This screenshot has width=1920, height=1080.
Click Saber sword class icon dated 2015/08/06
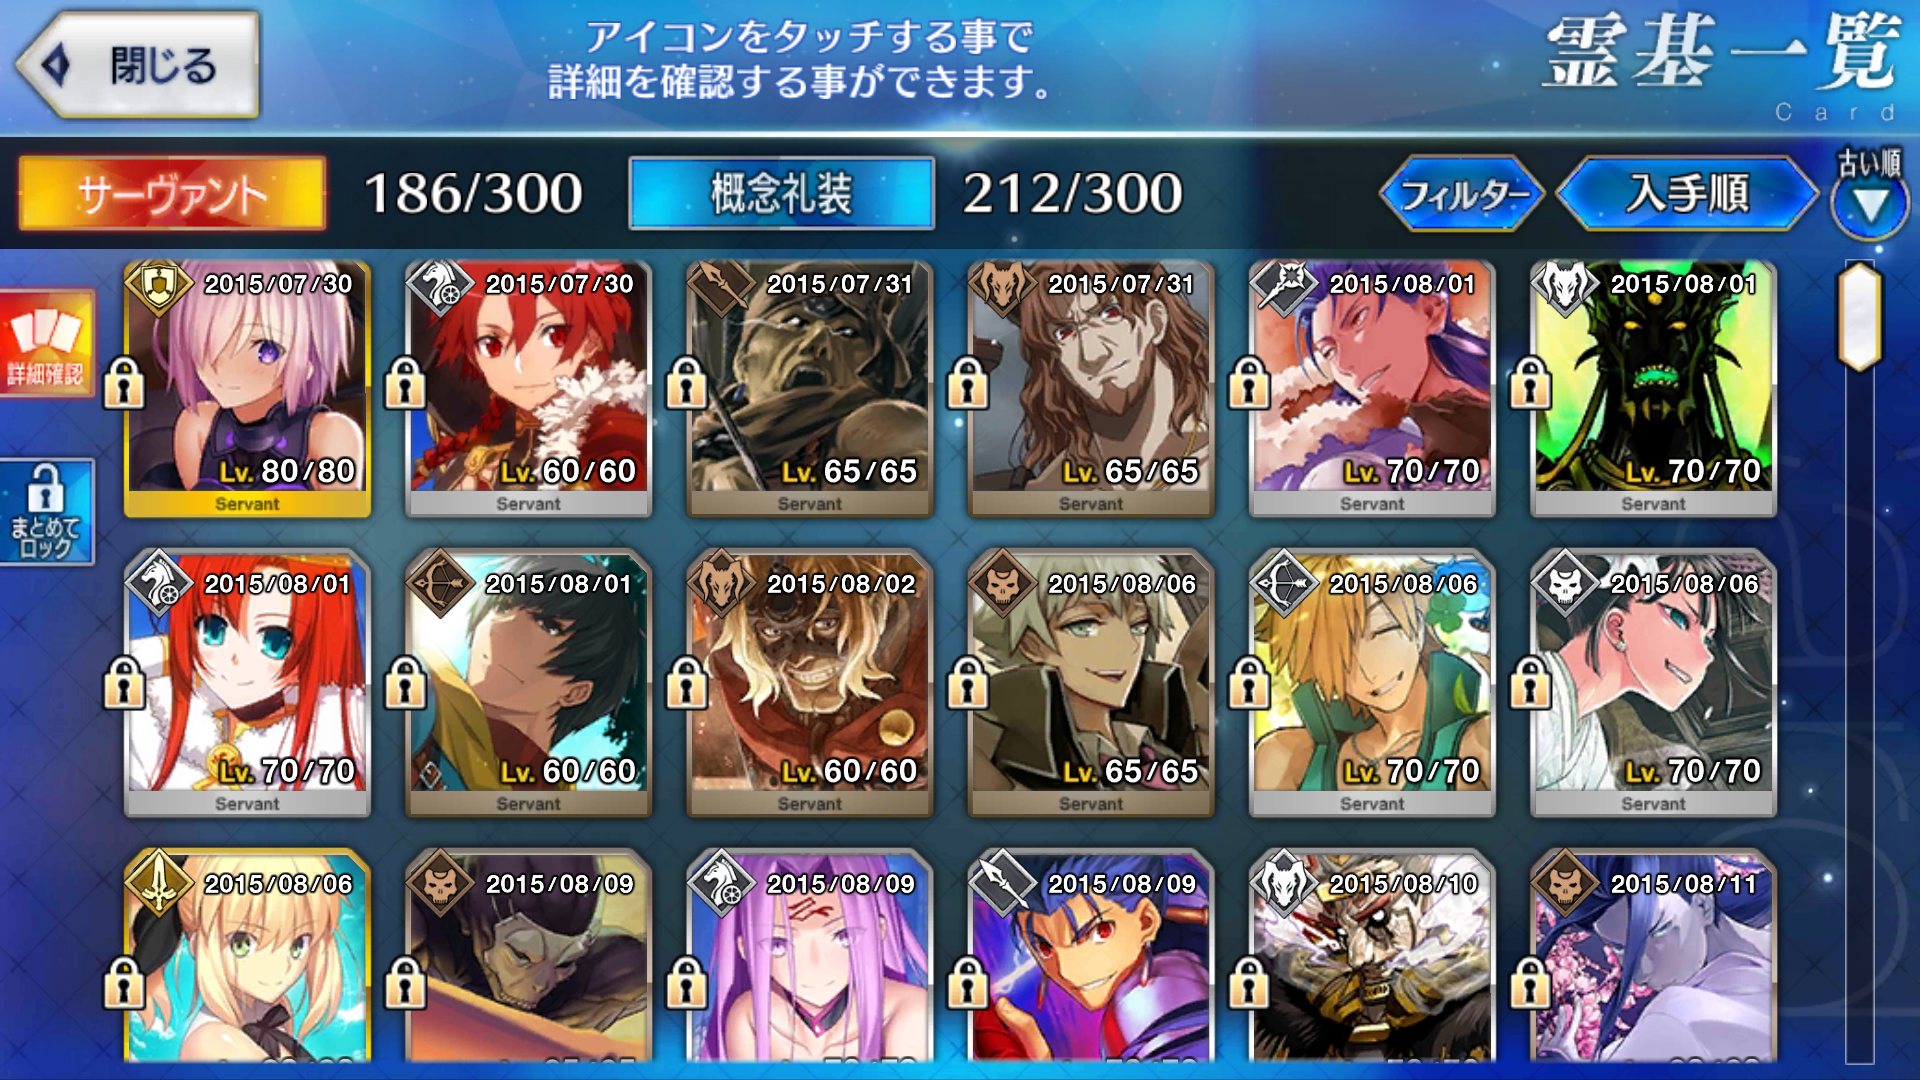pos(158,882)
